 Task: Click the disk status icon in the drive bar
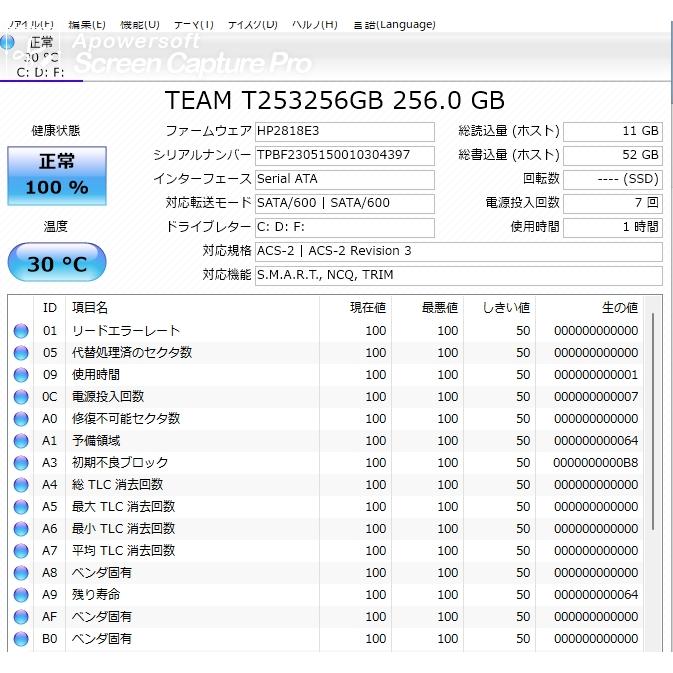[x=7, y=42]
